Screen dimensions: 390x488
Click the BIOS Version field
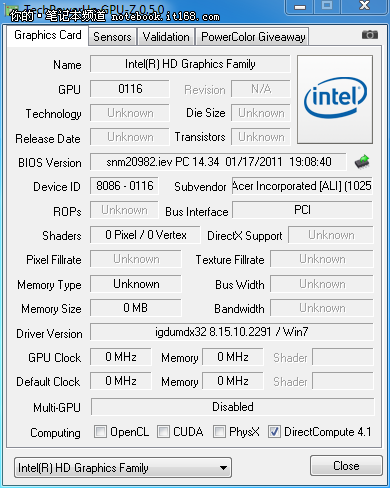pos(218,162)
